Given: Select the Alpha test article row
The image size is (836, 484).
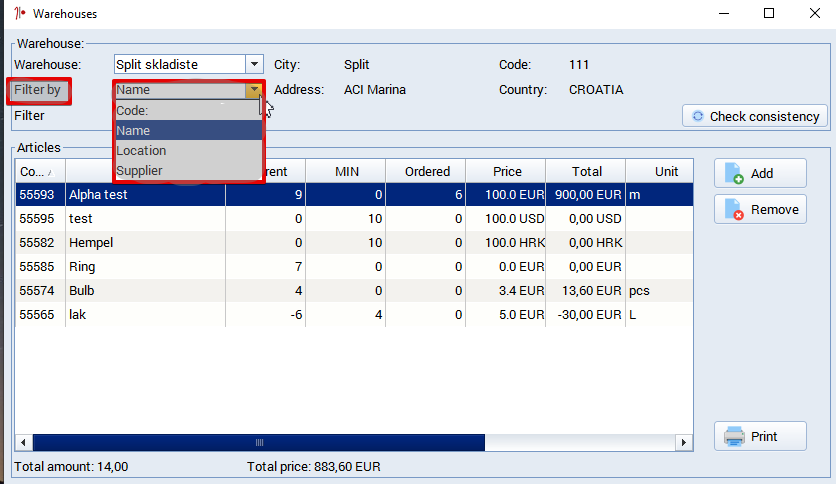Looking at the screenshot, I should click(x=354, y=195).
